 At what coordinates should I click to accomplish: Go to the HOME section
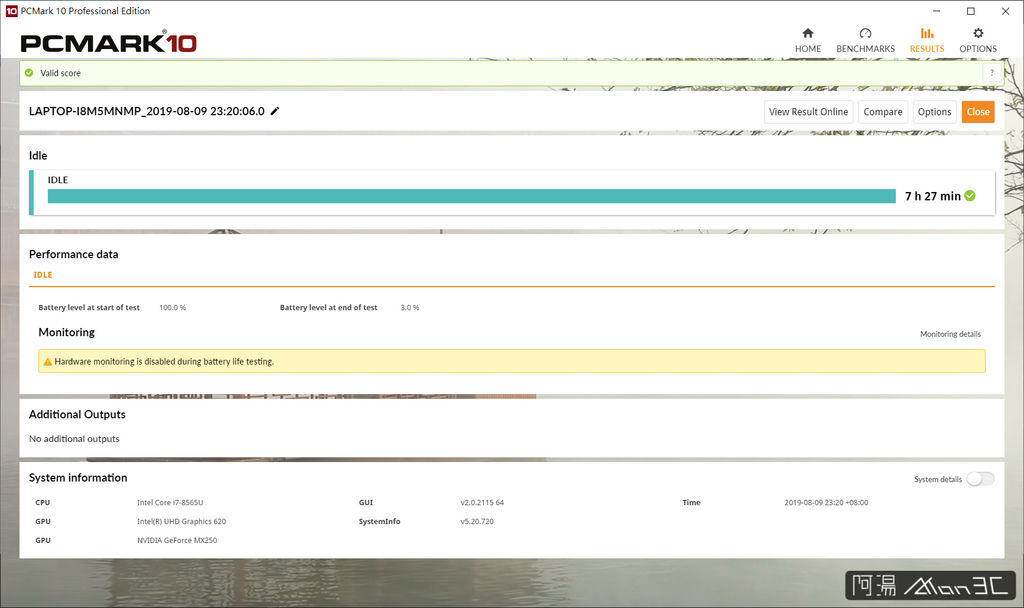(x=808, y=40)
